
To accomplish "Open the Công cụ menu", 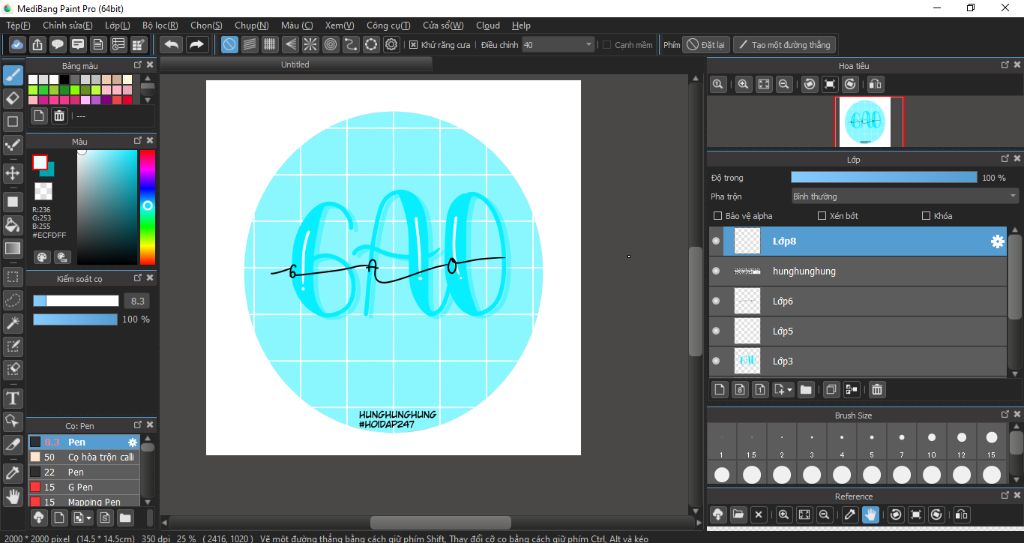I will click(388, 25).
